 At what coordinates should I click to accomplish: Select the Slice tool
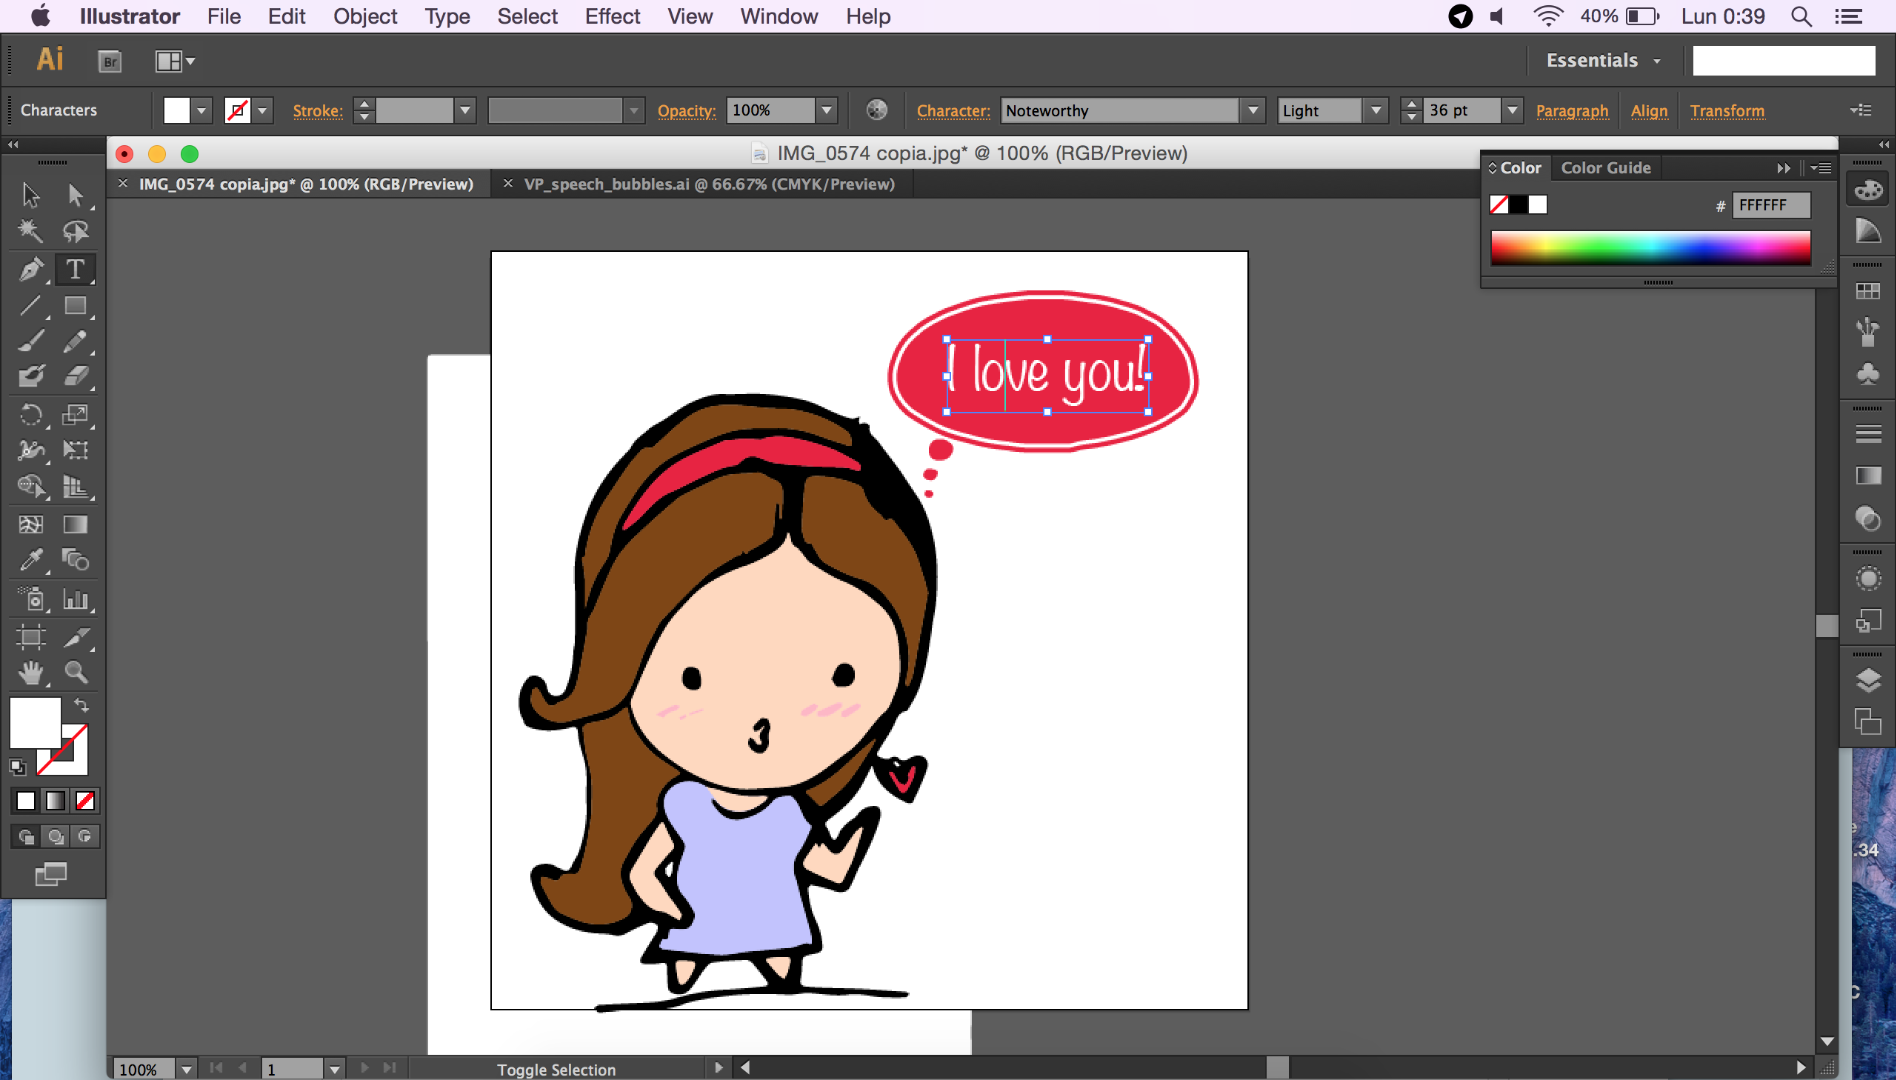click(76, 636)
